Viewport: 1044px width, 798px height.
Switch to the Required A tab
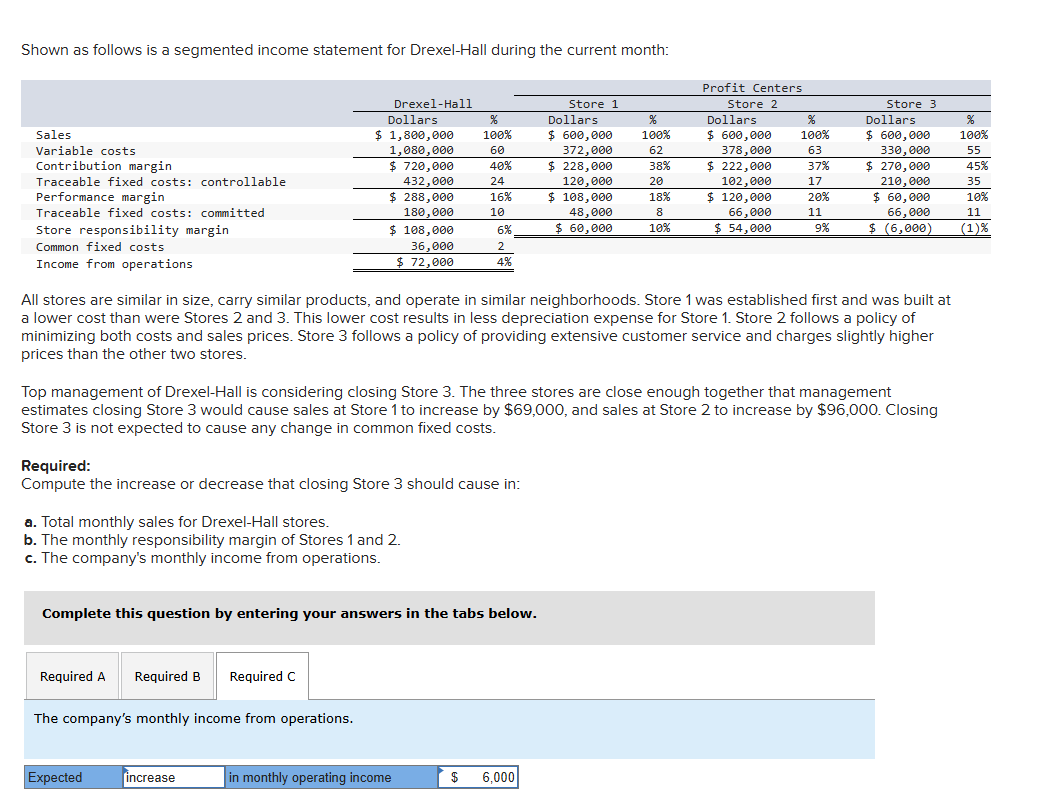pyautogui.click(x=72, y=675)
